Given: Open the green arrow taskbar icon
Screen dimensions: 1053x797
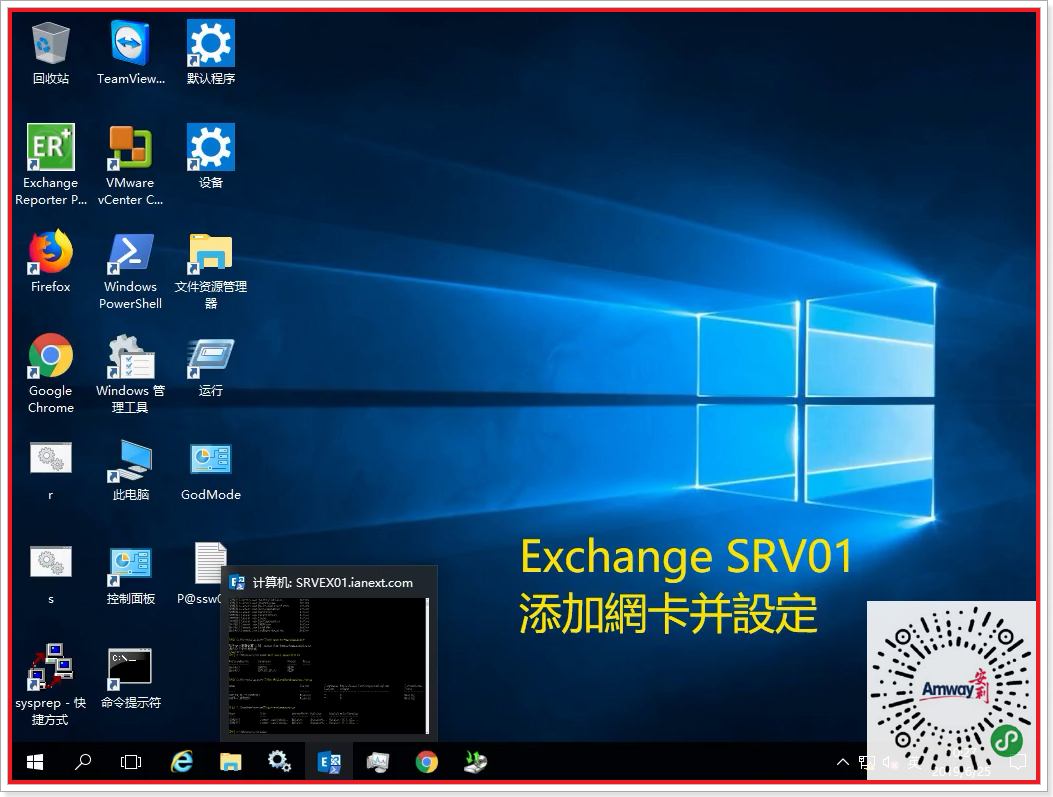Looking at the screenshot, I should tap(475, 761).
